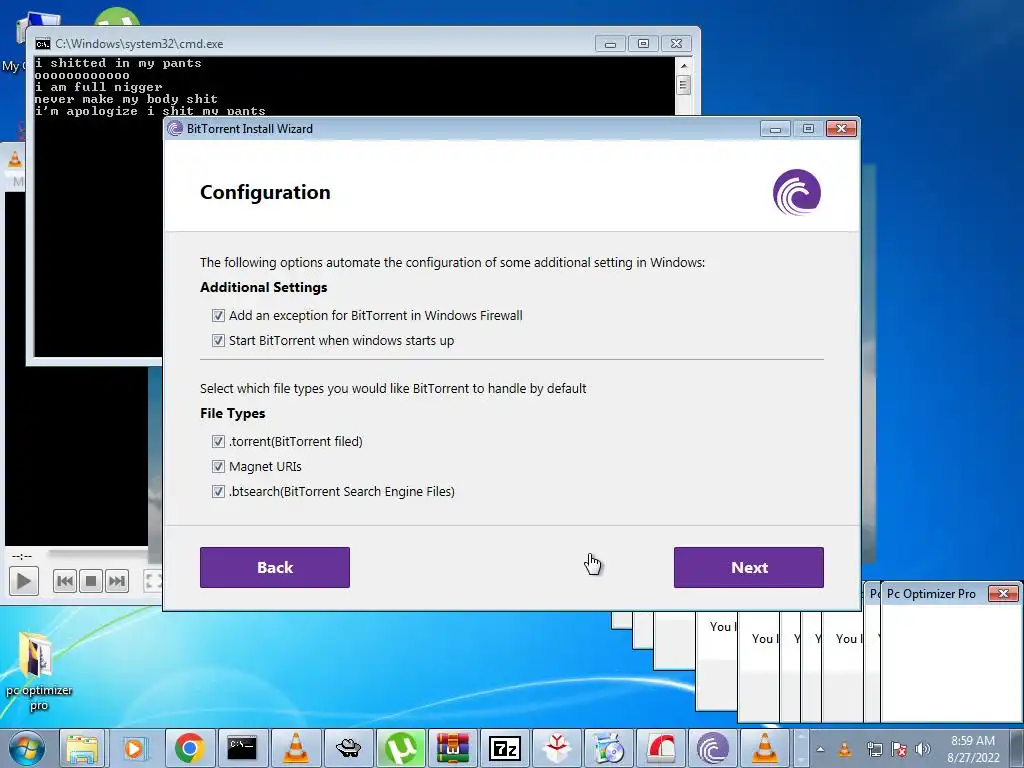Image resolution: width=1024 pixels, height=768 pixels.
Task: Uncheck the Windows Firewall exception checkbox
Action: coord(218,315)
